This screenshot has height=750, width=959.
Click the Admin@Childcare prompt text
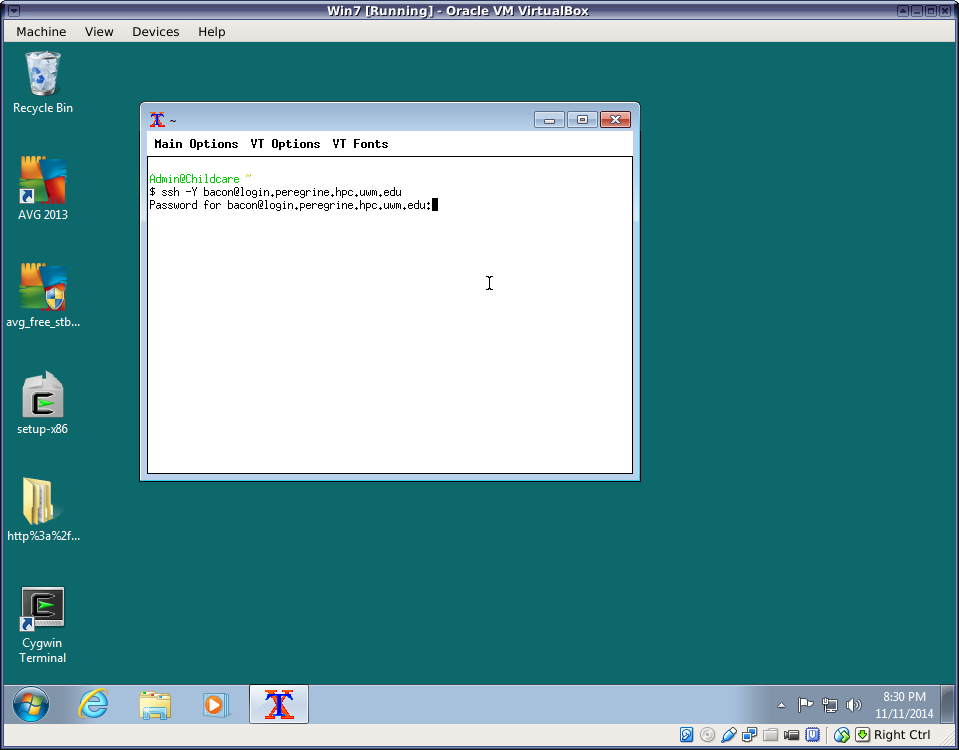point(194,179)
